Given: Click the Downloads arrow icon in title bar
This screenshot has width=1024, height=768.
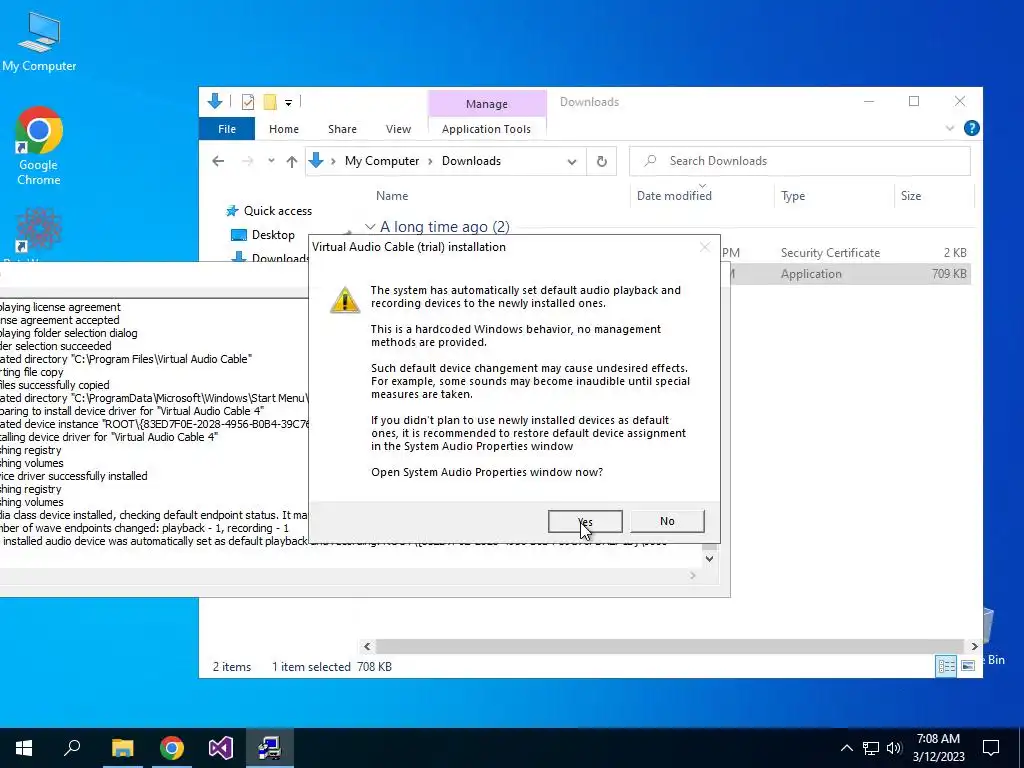Looking at the screenshot, I should [x=215, y=101].
